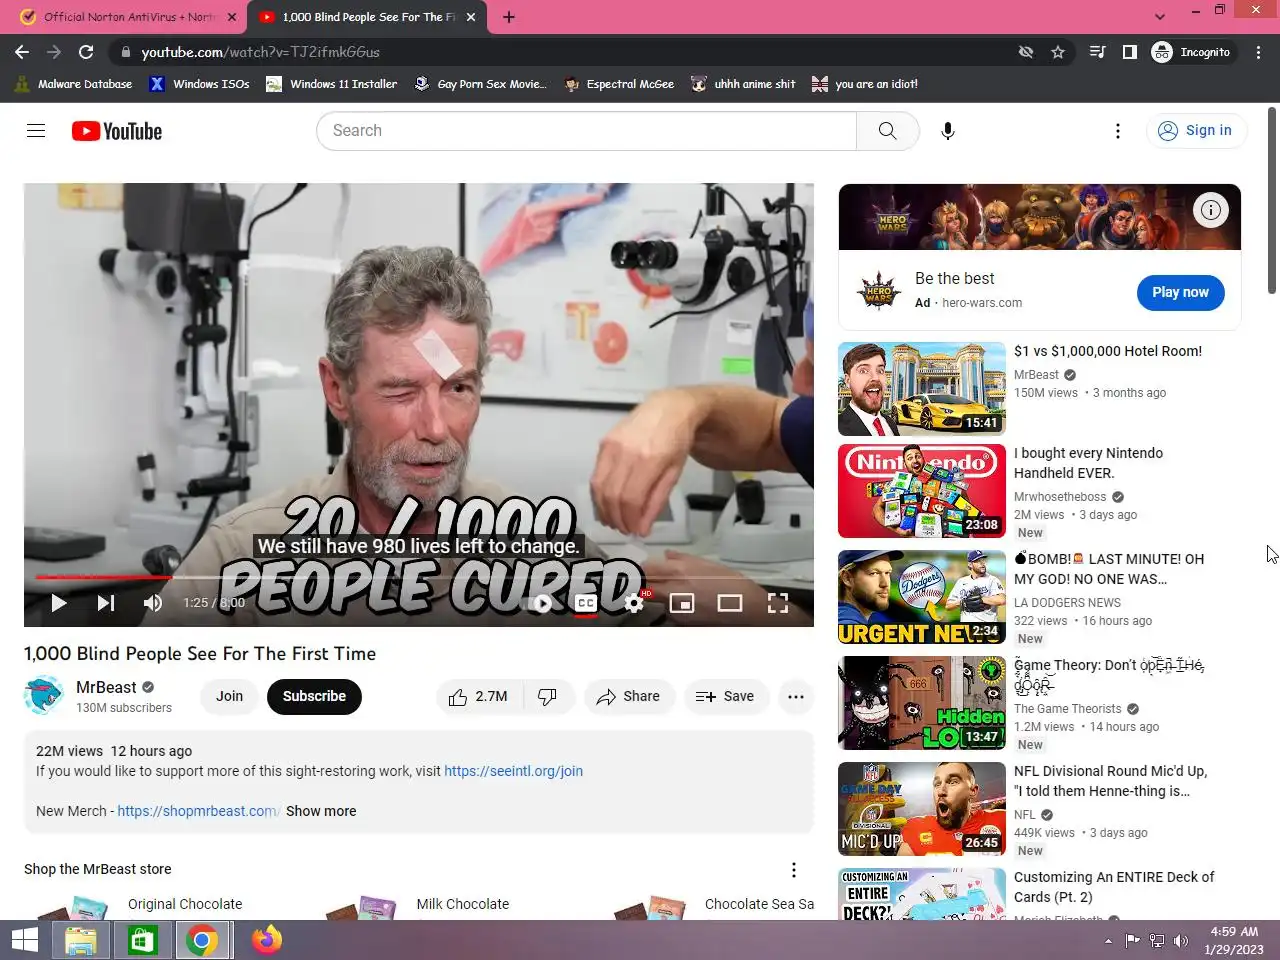Bookmark this page with the star icon
This screenshot has height=960, width=1280.
click(1058, 52)
